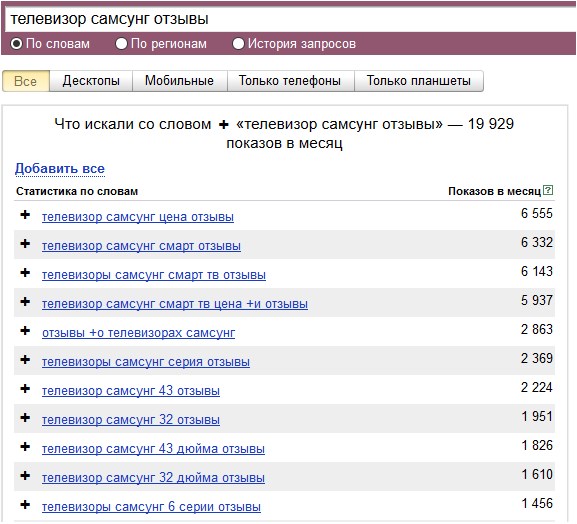The height and width of the screenshot is (524, 577).
Task: Add 'телевизор самсунг 32 отзывы' with plus
Action: pos(25,418)
